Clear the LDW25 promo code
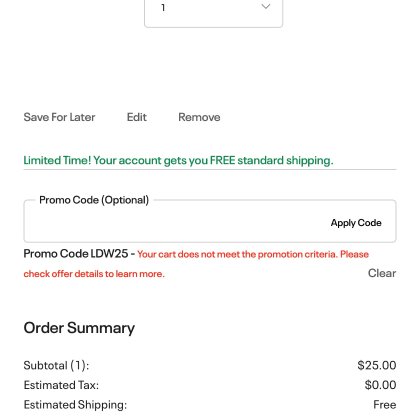 [382, 273]
